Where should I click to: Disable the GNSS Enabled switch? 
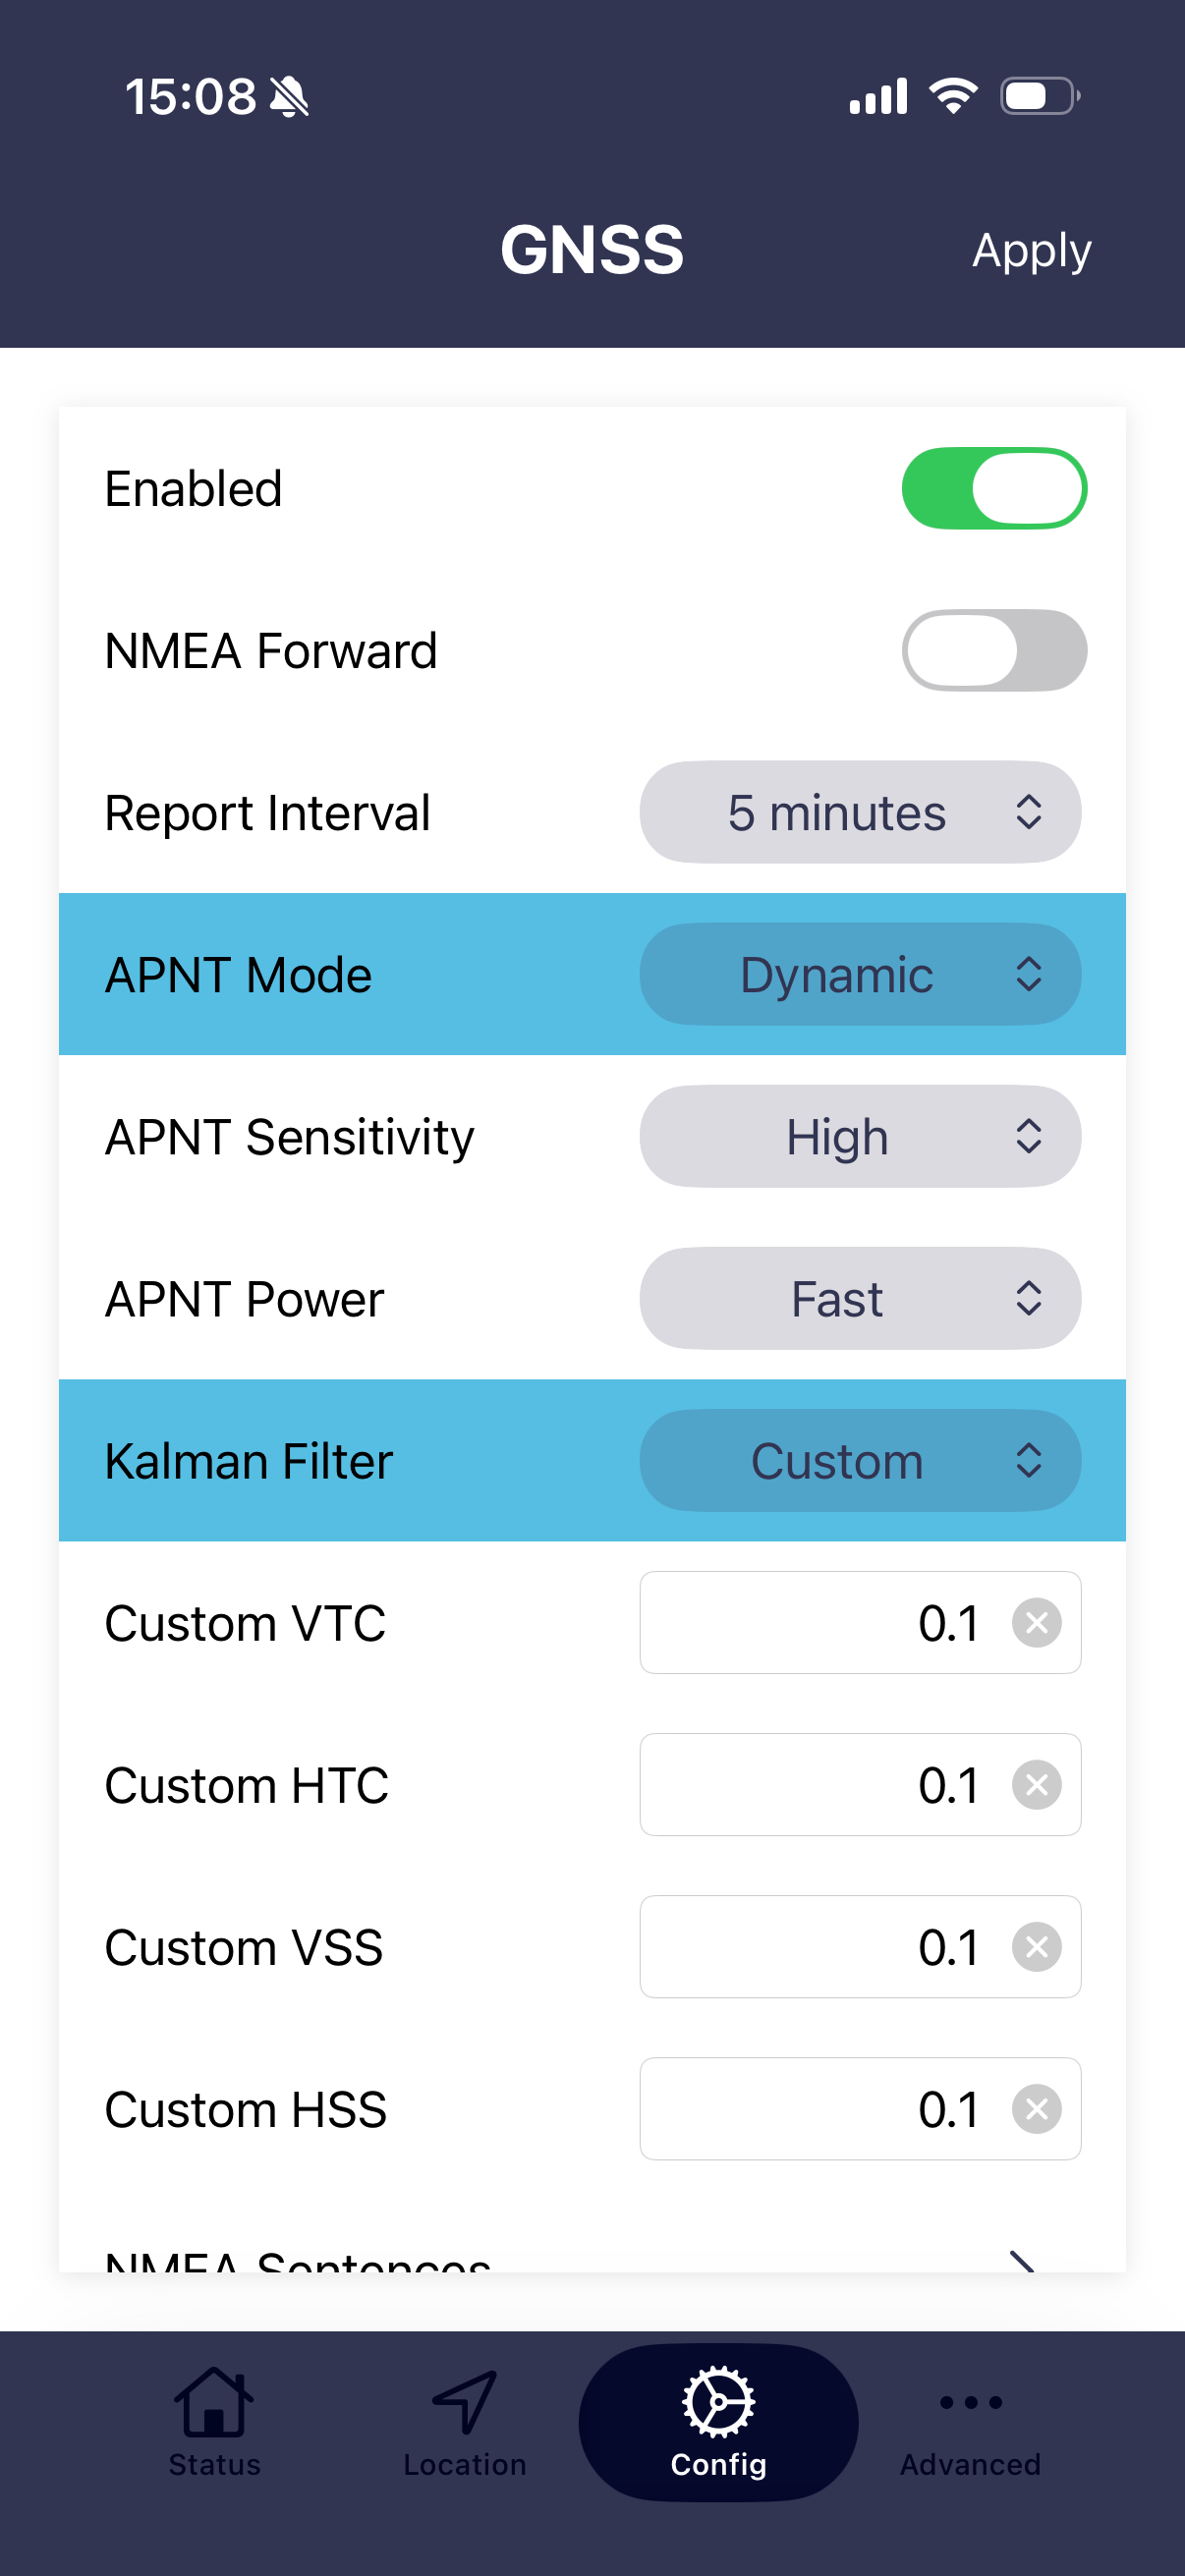(994, 488)
